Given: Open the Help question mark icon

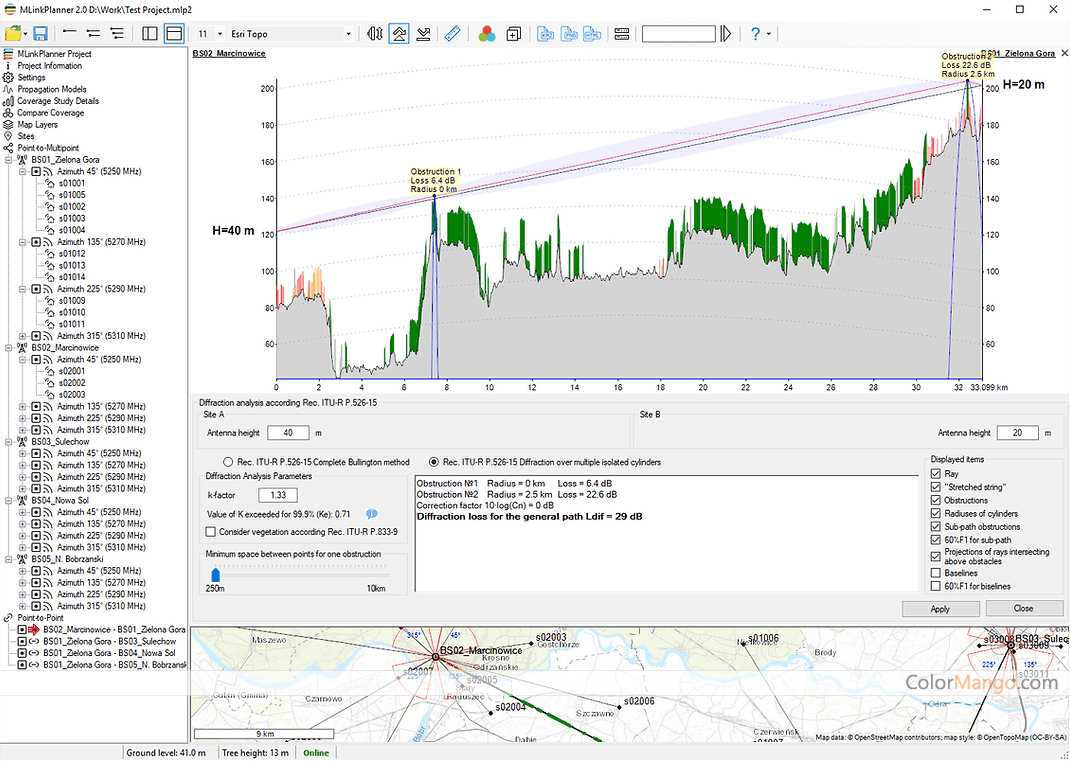Looking at the screenshot, I should pyautogui.click(x=756, y=34).
